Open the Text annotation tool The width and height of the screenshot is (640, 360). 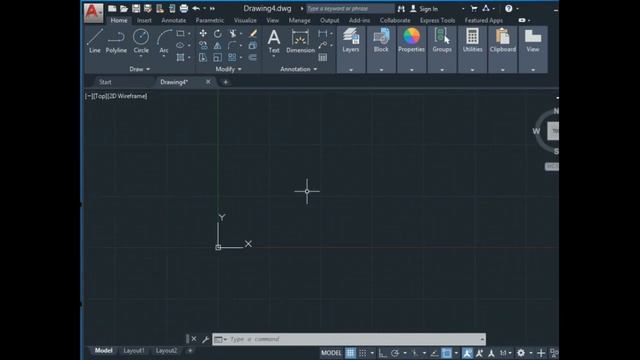274,41
